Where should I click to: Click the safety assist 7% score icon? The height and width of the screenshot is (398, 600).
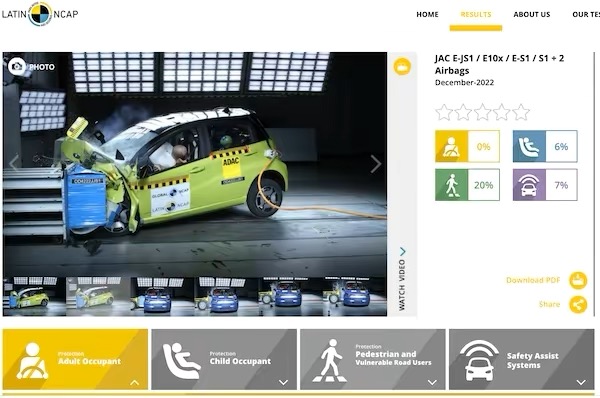[529, 185]
